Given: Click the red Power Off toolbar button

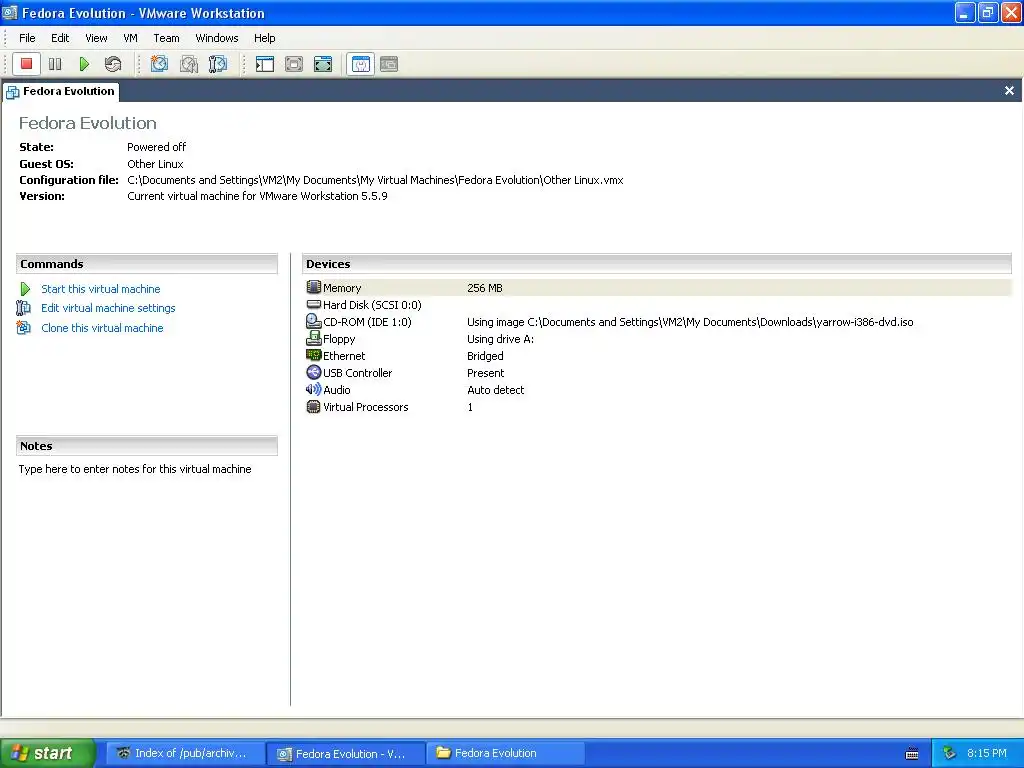Looking at the screenshot, I should tap(26, 64).
